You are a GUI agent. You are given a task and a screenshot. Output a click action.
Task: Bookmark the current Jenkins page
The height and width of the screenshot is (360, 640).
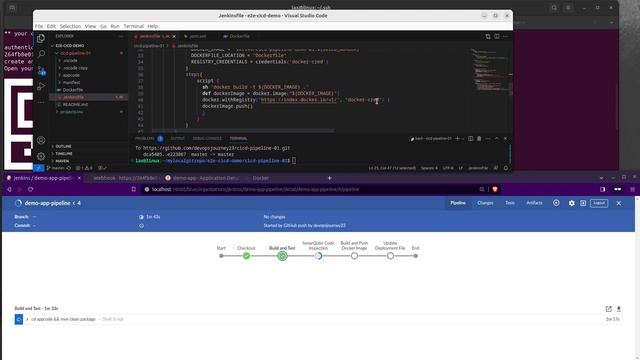pos(133,189)
